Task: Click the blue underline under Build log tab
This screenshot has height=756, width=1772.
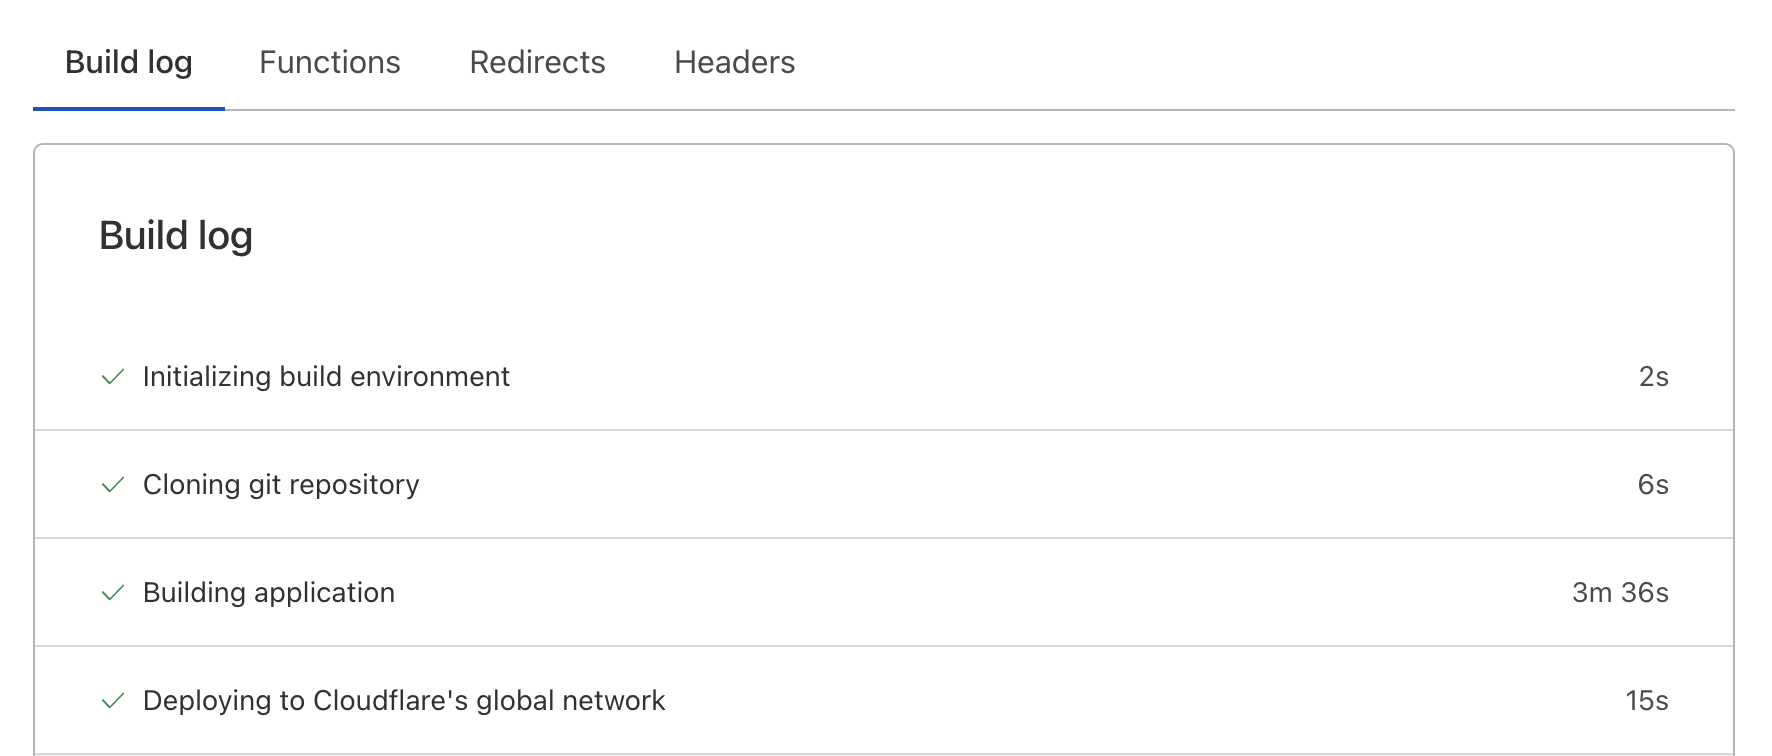Action: tap(129, 108)
